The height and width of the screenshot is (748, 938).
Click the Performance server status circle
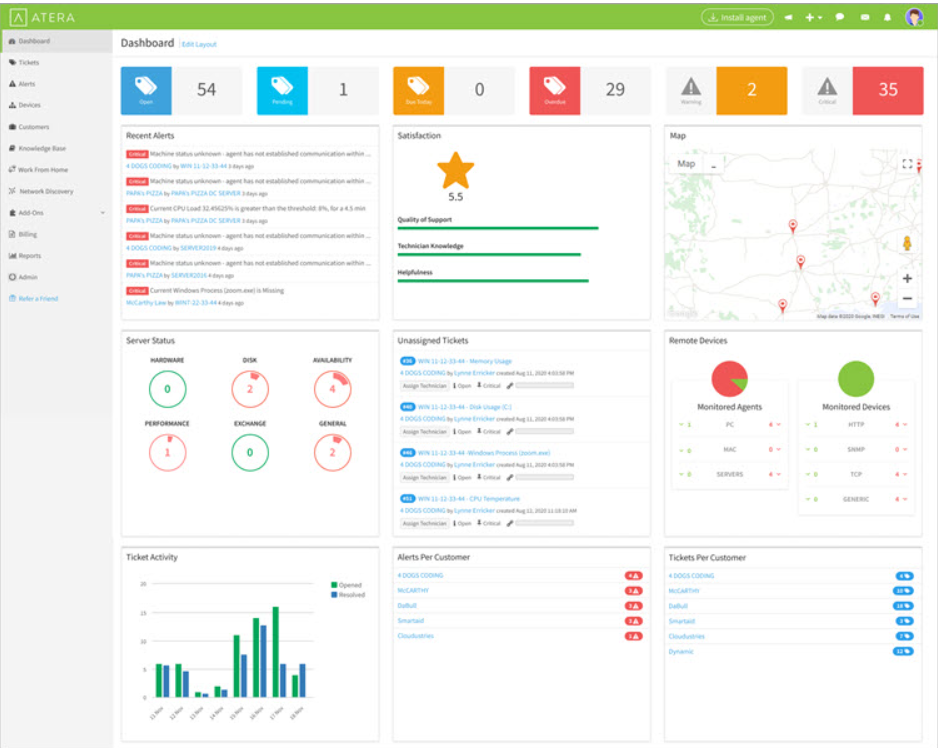coord(168,452)
